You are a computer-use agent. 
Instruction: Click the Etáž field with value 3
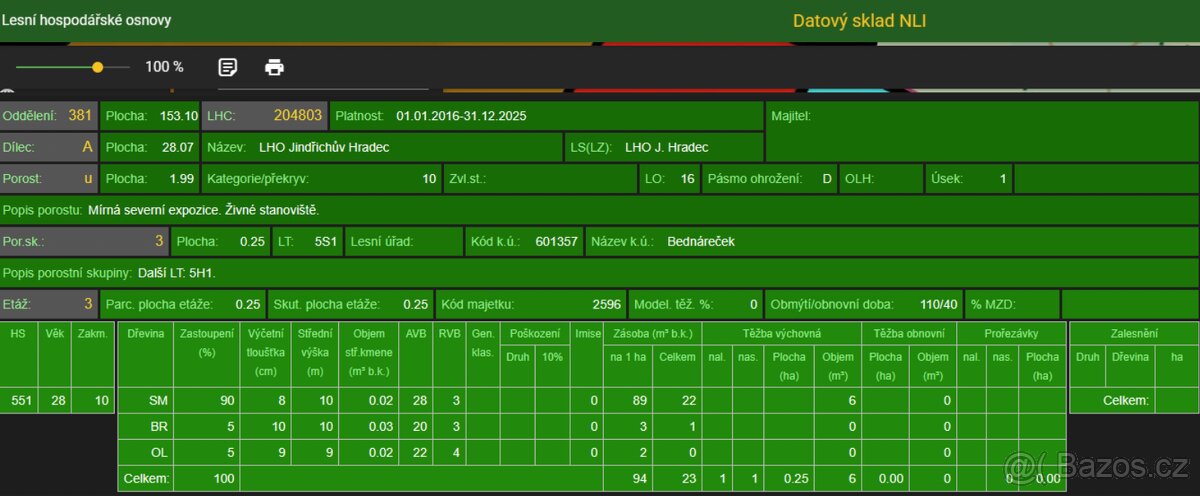pos(49,304)
